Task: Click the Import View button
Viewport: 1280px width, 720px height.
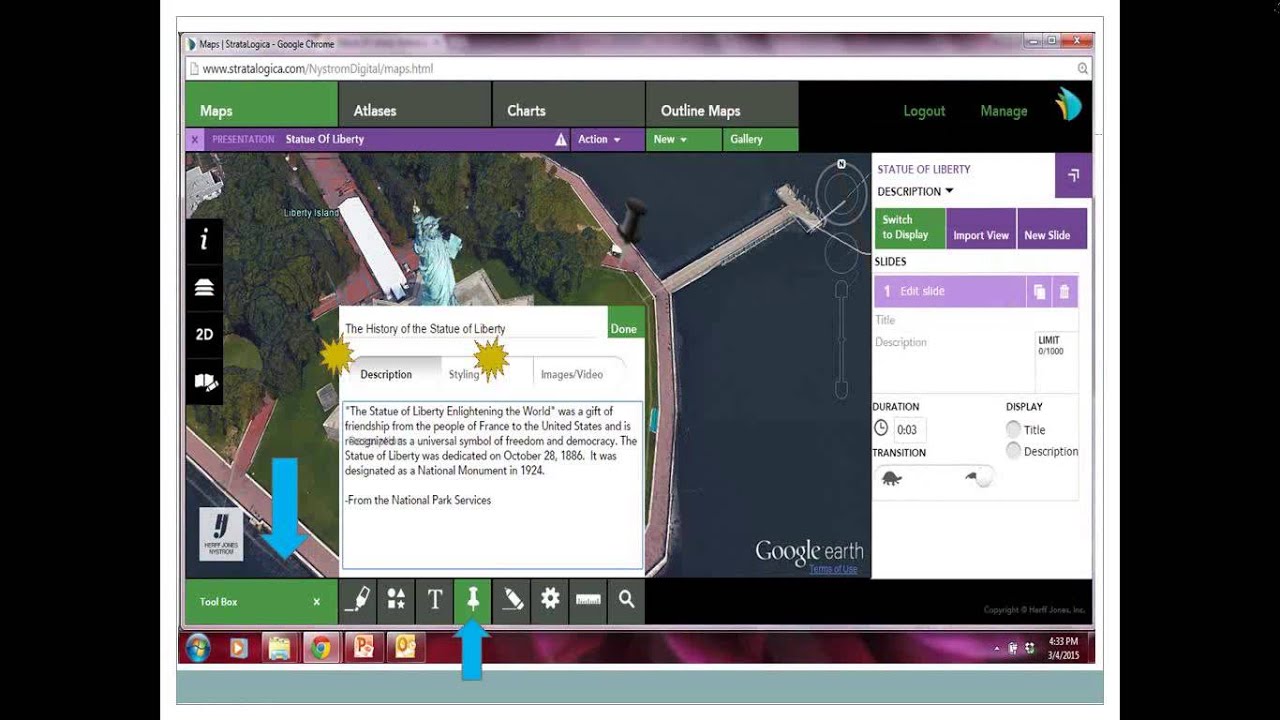Action: (981, 228)
